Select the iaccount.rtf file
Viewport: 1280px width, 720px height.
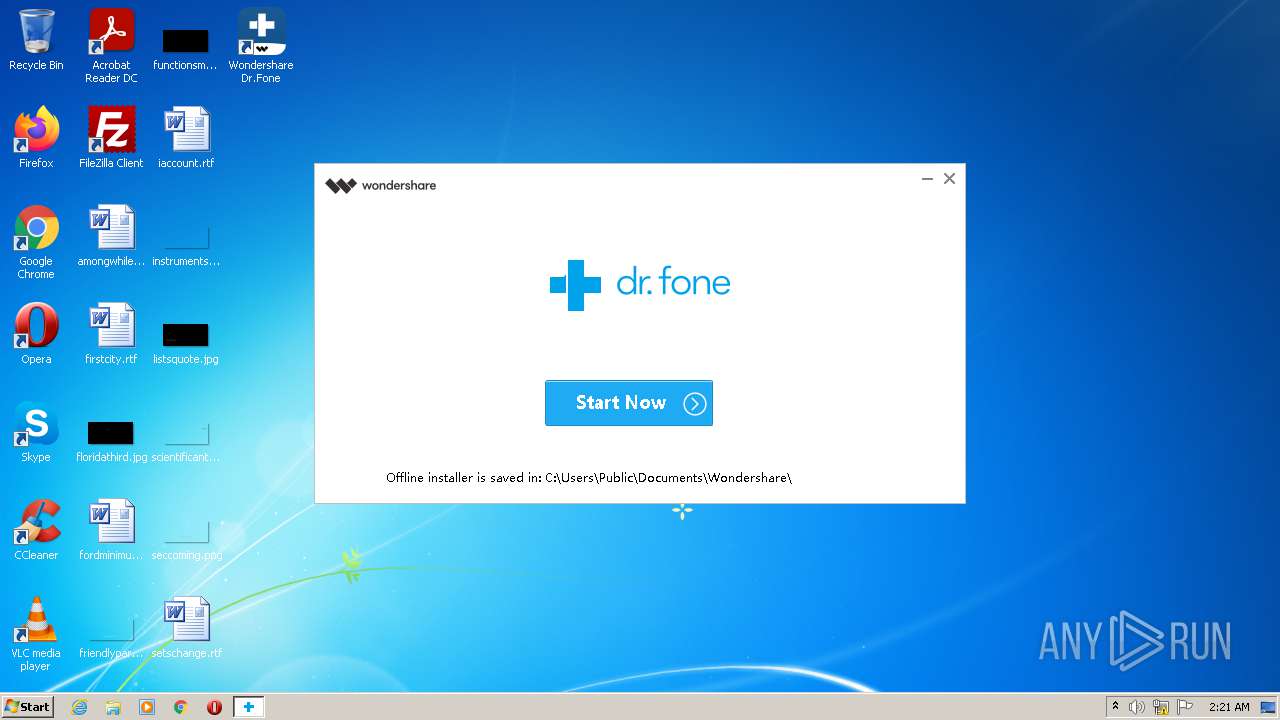coord(186,138)
